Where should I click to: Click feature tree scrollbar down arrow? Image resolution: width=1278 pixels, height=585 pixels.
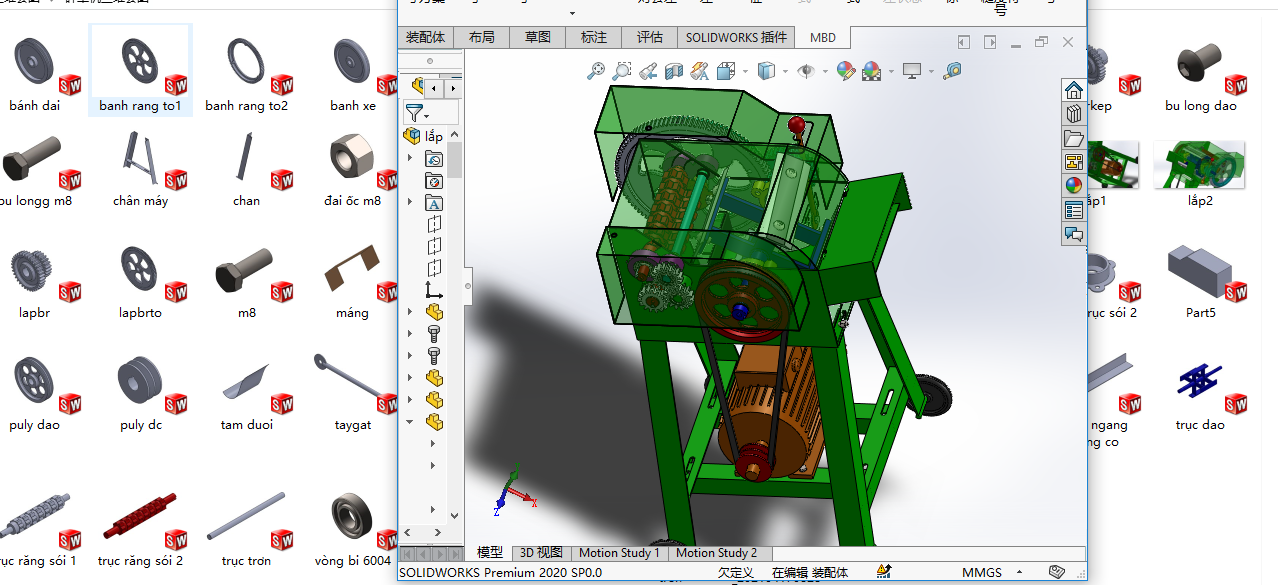pos(455,514)
